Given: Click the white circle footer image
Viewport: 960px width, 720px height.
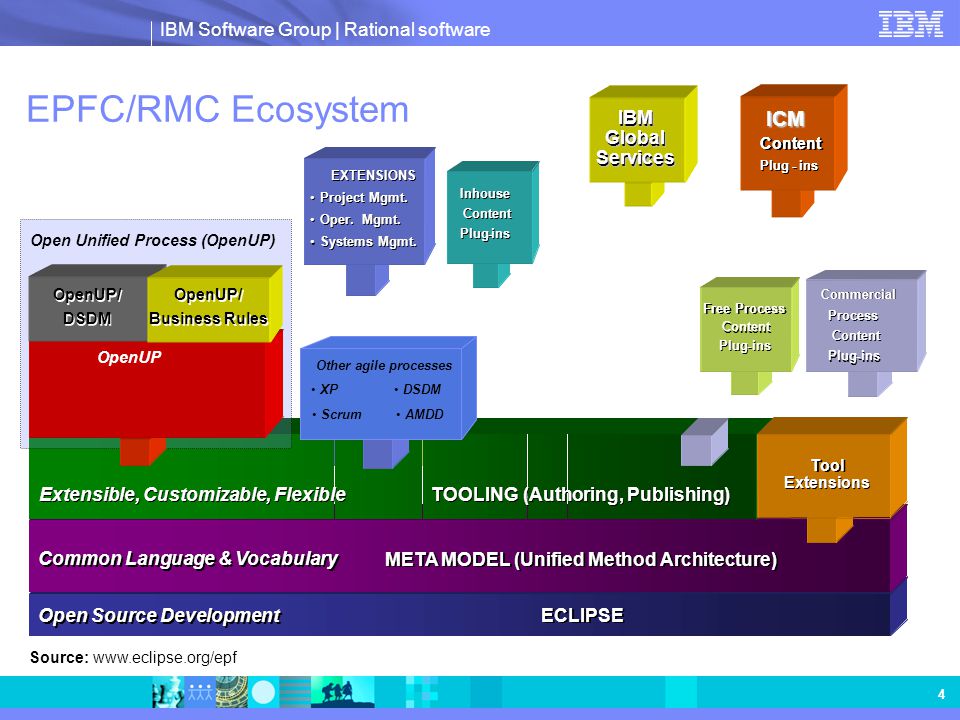Looking at the screenshot, I should click(x=264, y=692).
